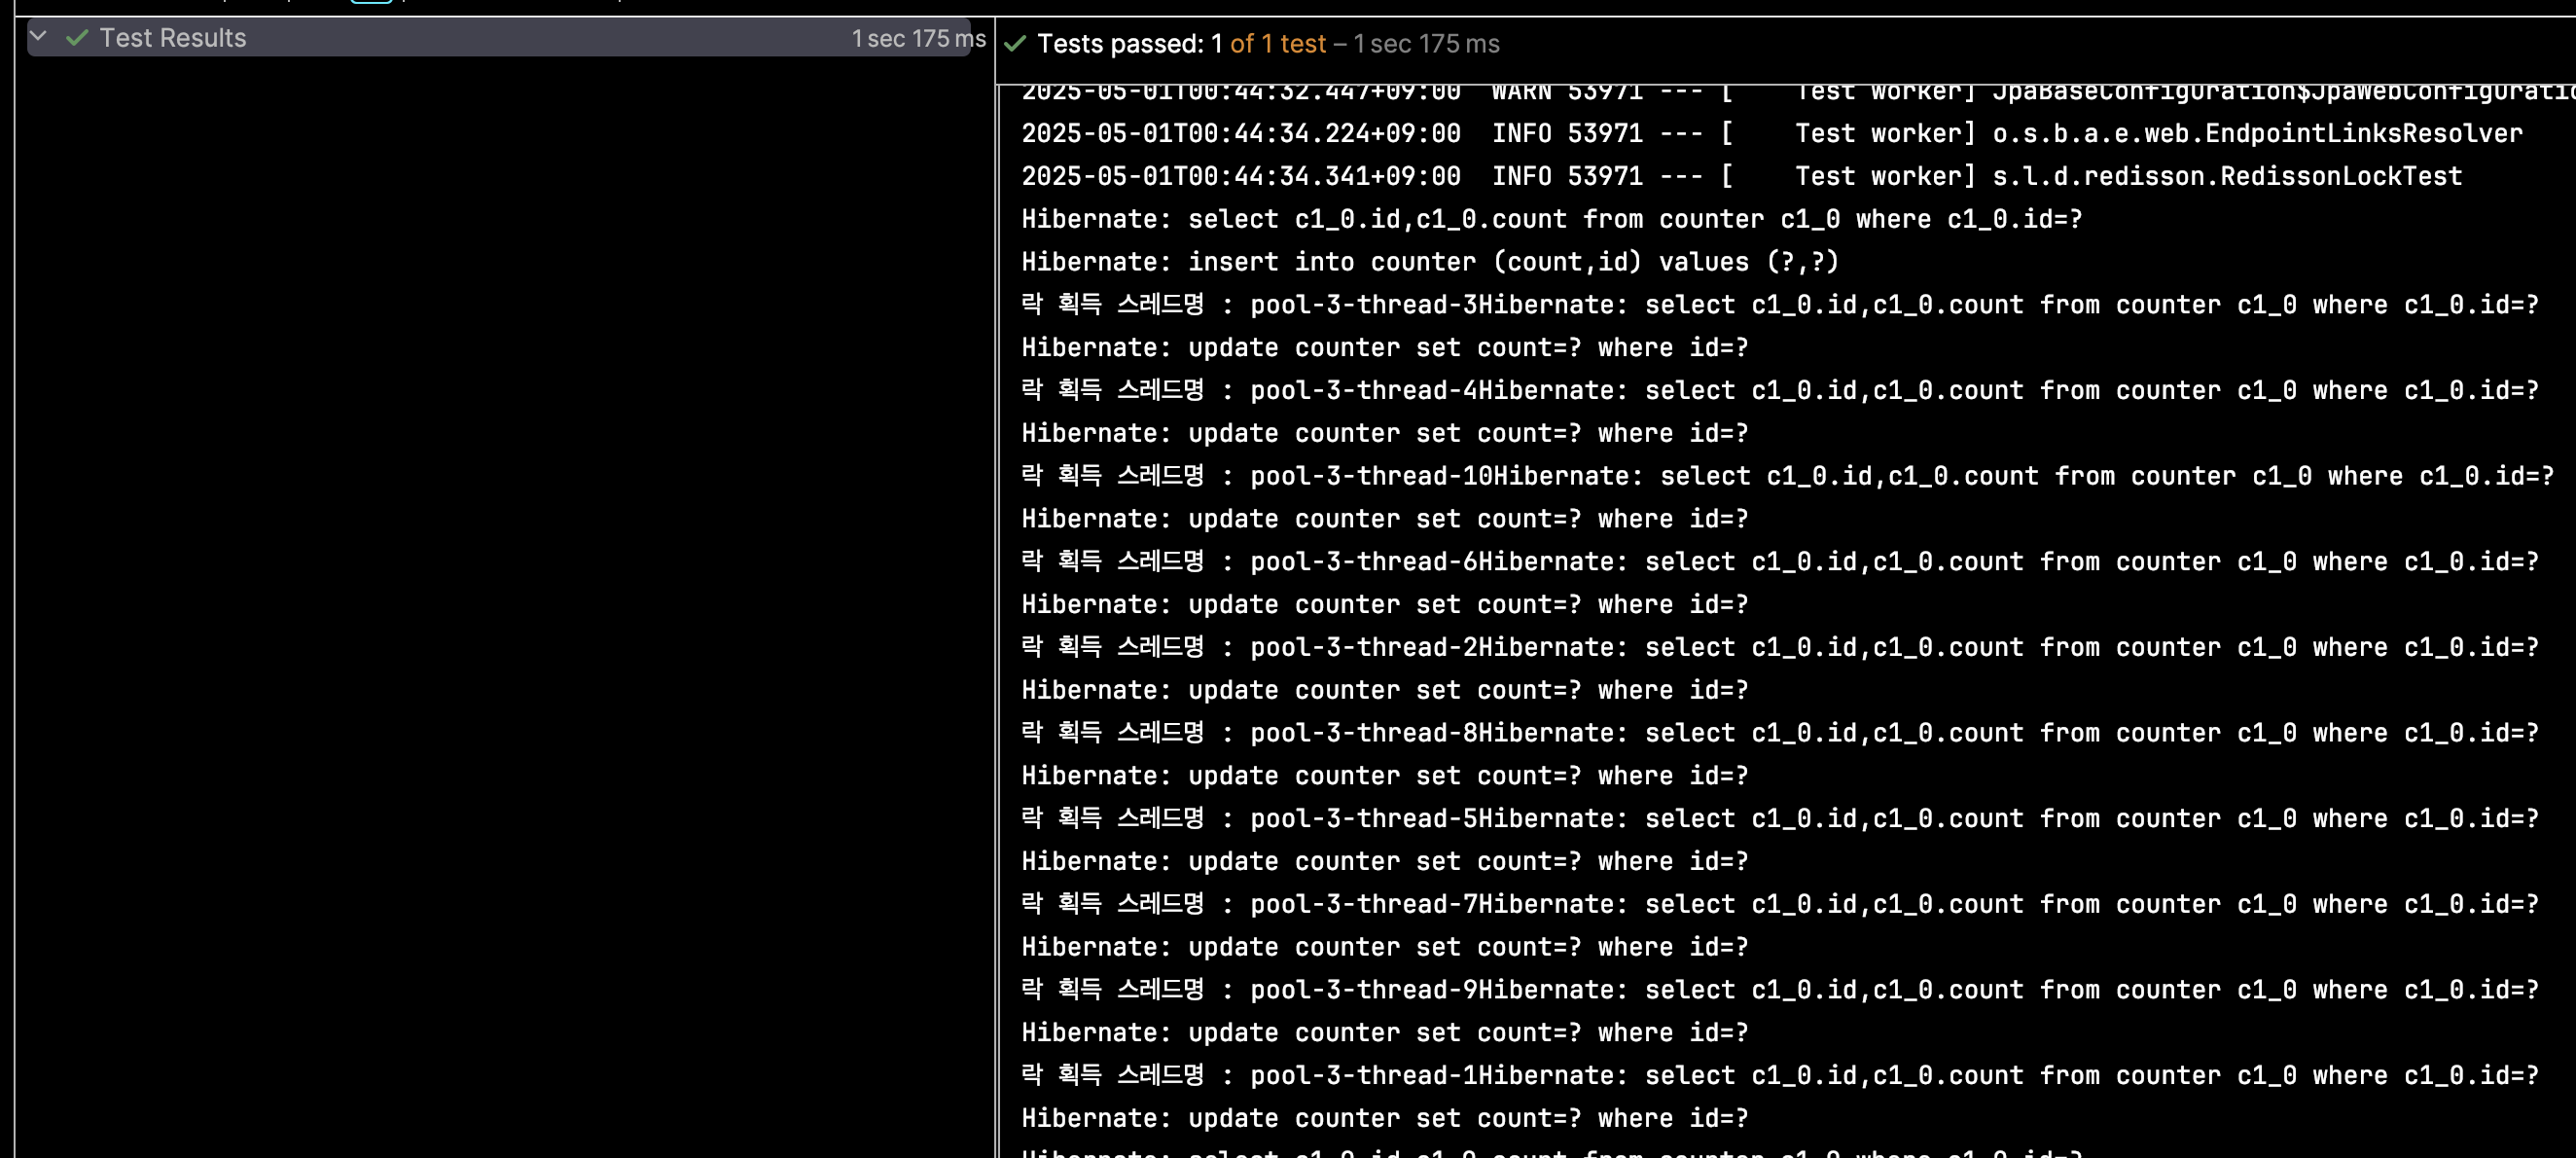Screen dimensions: 2576x1158
Task: Click the green check icon before Tests passed
Action: [1015, 44]
